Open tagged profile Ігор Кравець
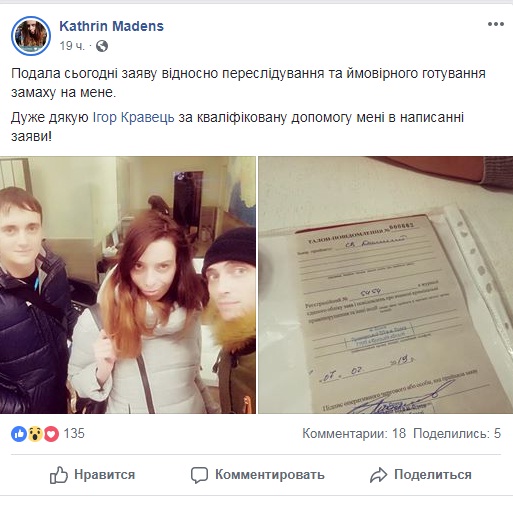The image size is (513, 511). click(x=133, y=117)
